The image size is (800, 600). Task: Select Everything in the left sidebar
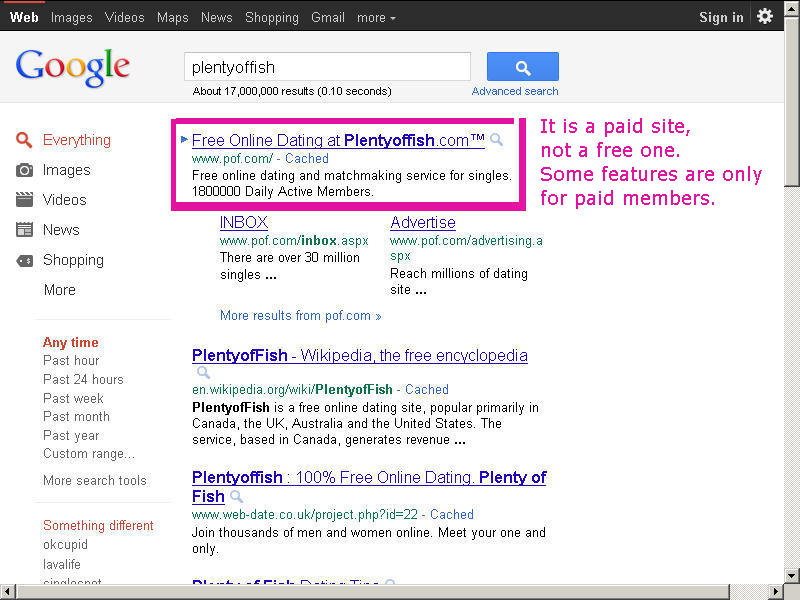click(x=77, y=140)
